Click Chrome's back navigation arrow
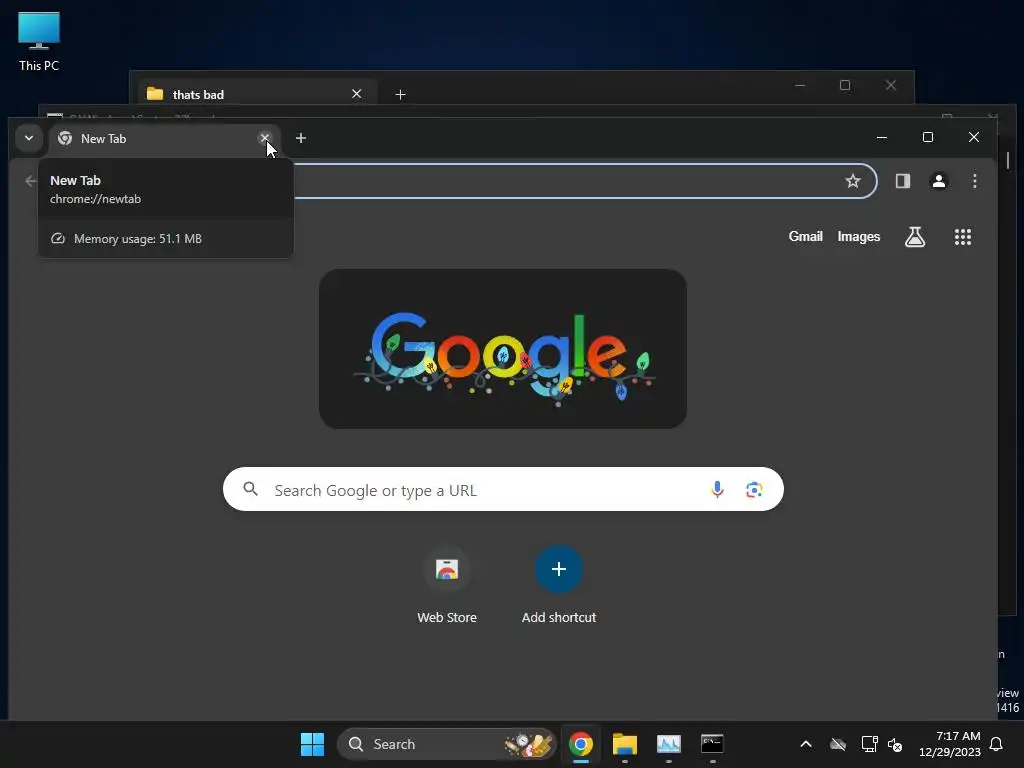The height and width of the screenshot is (768, 1024). click(30, 181)
